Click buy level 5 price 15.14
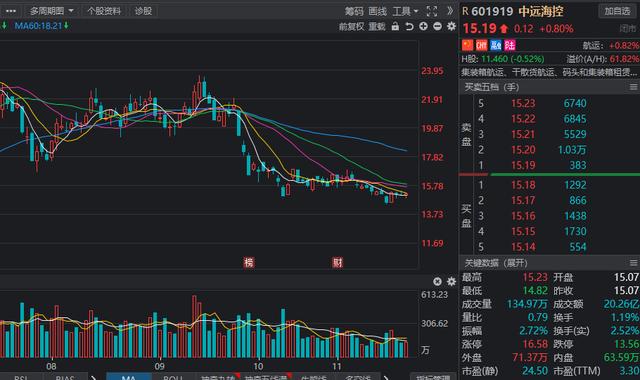The width and height of the screenshot is (640, 380). [x=523, y=247]
